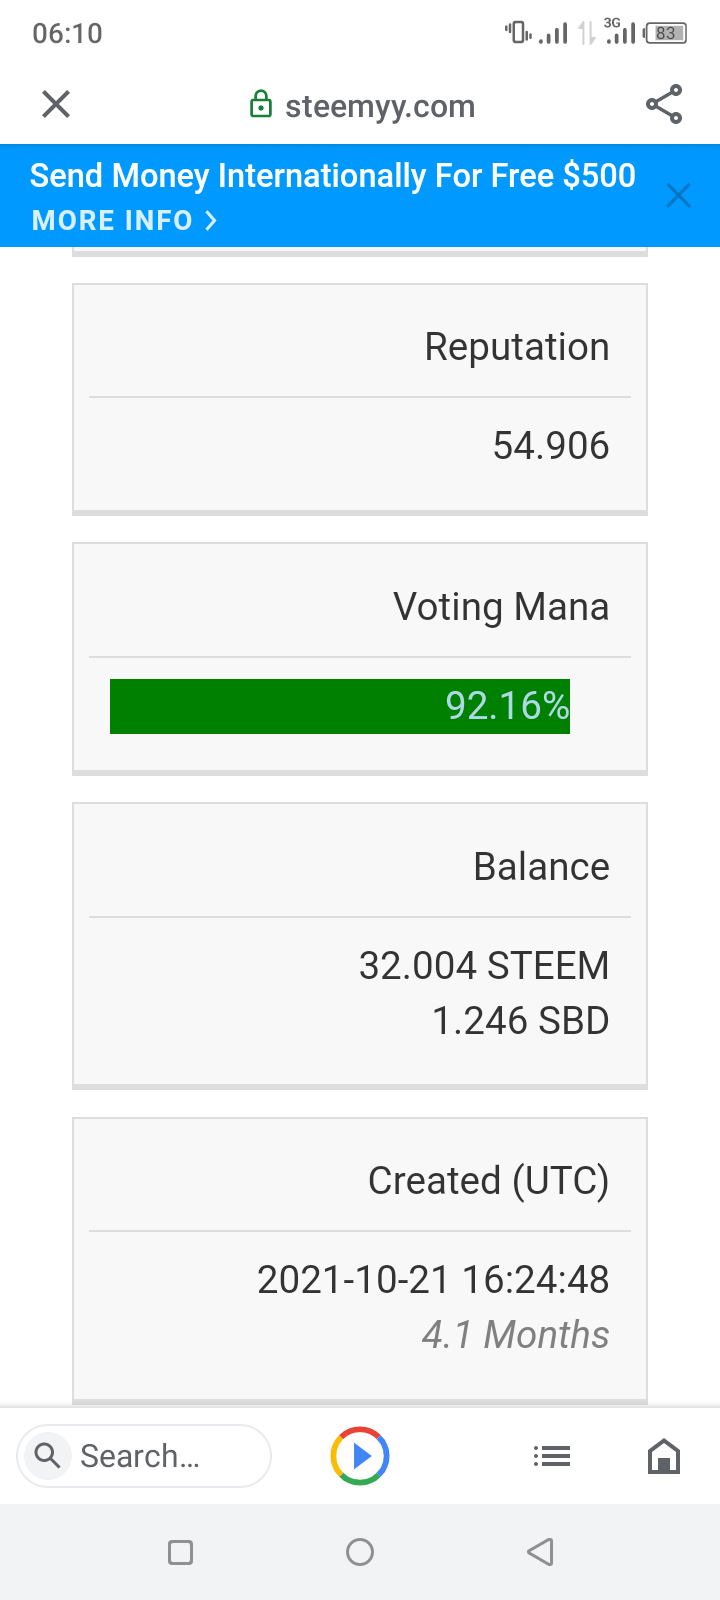Tap the colorful play button icon

(360, 1456)
